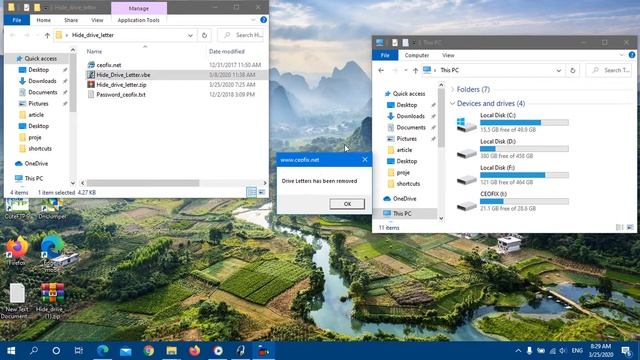Open taskbar search

34,351
